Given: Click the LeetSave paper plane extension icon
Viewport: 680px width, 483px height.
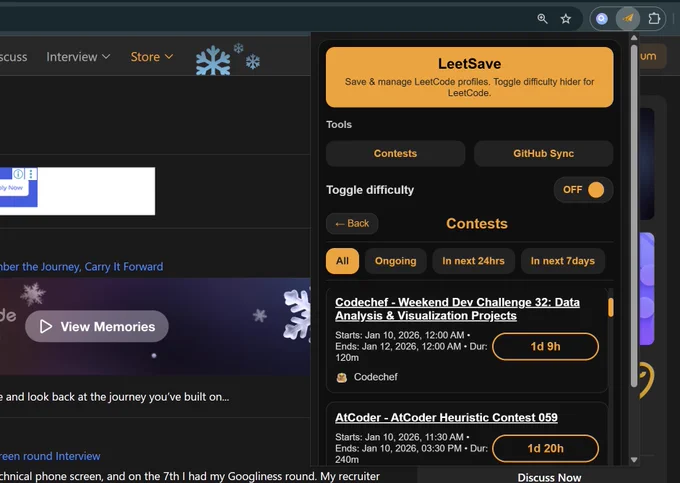Looking at the screenshot, I should 628,19.
